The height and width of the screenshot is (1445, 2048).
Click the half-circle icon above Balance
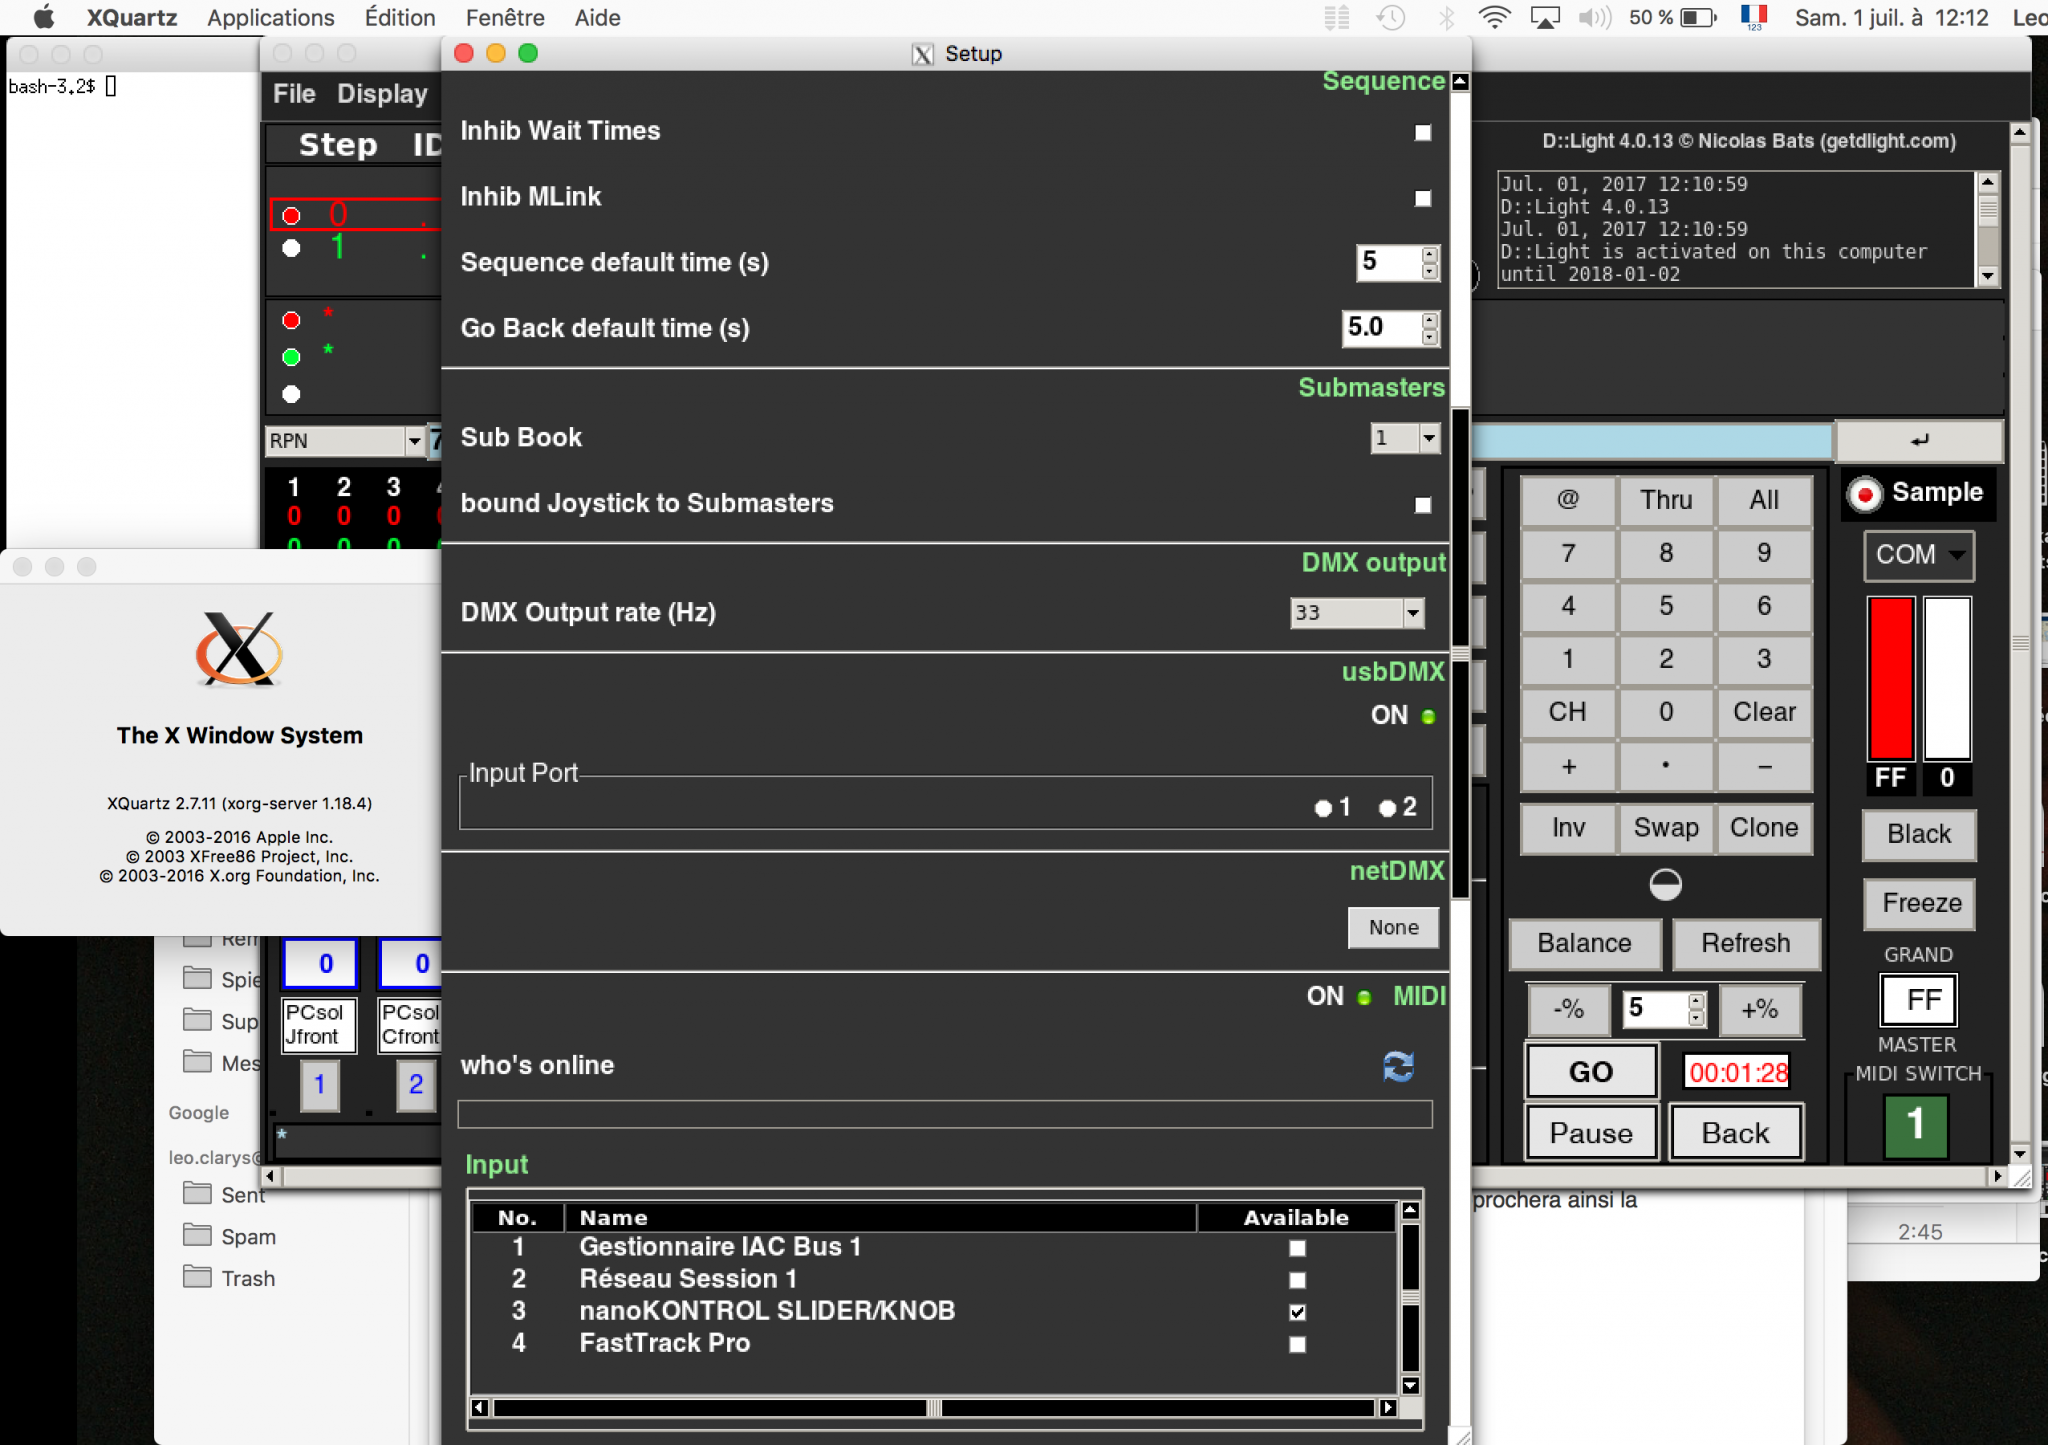pos(1665,884)
